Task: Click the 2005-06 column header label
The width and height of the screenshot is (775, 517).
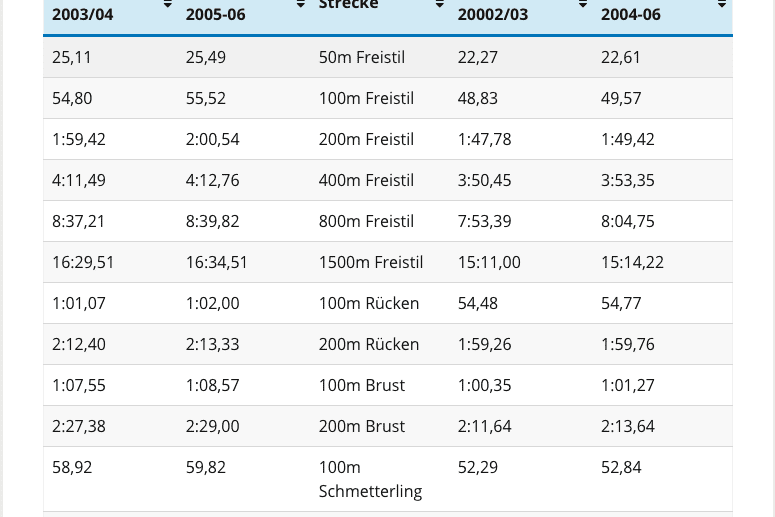Action: click(217, 15)
